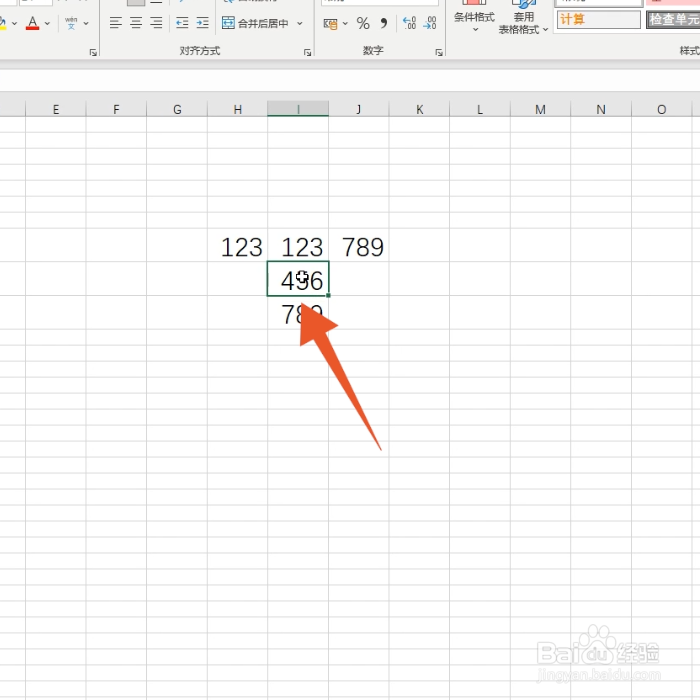Align text to the right
The width and height of the screenshot is (700, 700).
pos(156,23)
